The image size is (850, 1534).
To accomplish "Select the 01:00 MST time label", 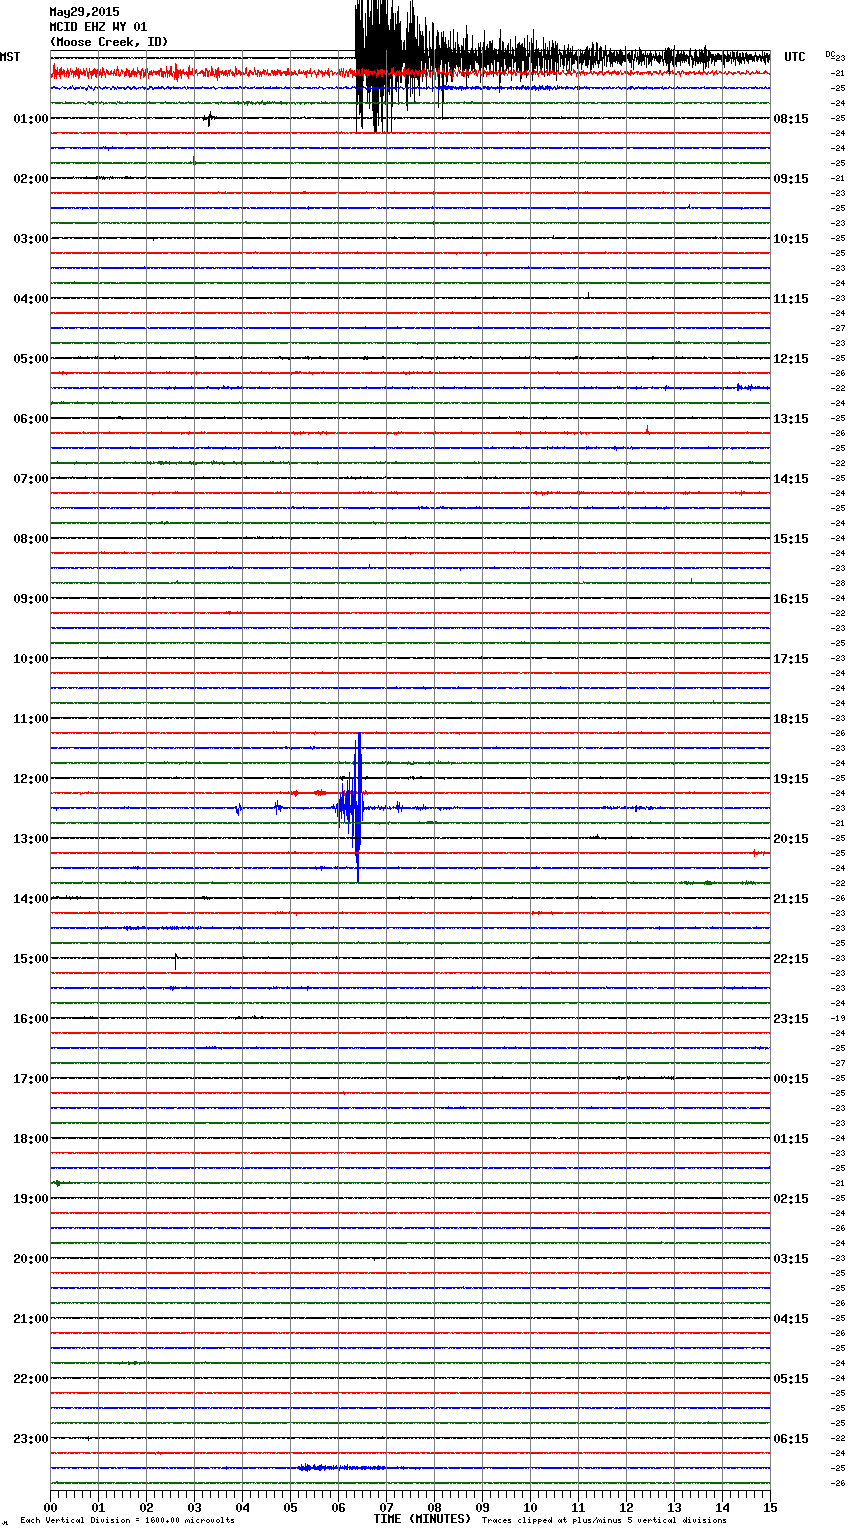I will coord(31,119).
